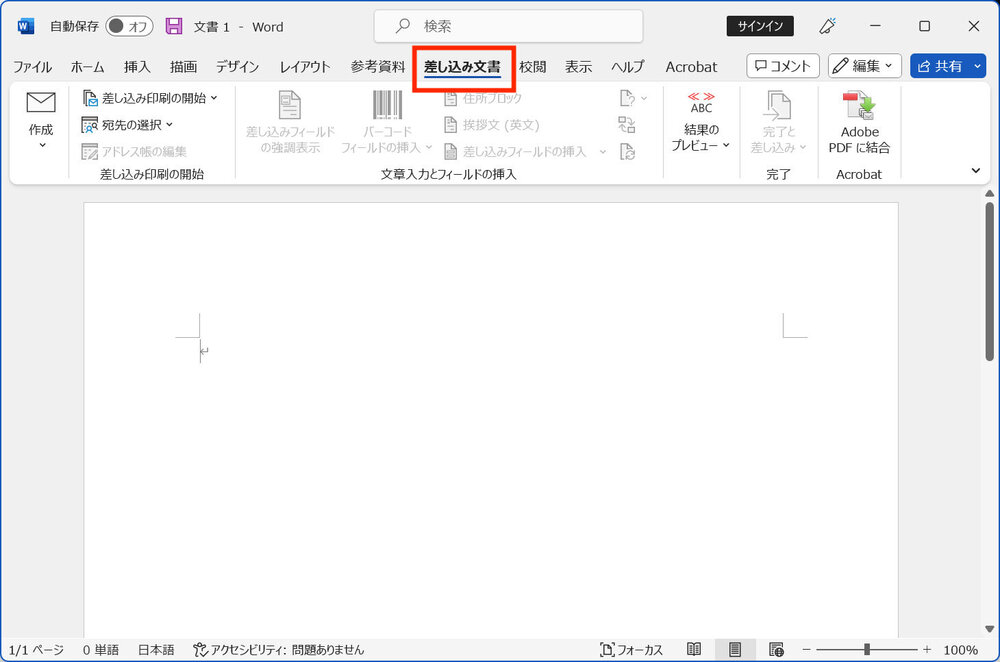This screenshot has height=662, width=1000.
Task: Collapse the ribbon using the chevron
Action: coord(976,171)
